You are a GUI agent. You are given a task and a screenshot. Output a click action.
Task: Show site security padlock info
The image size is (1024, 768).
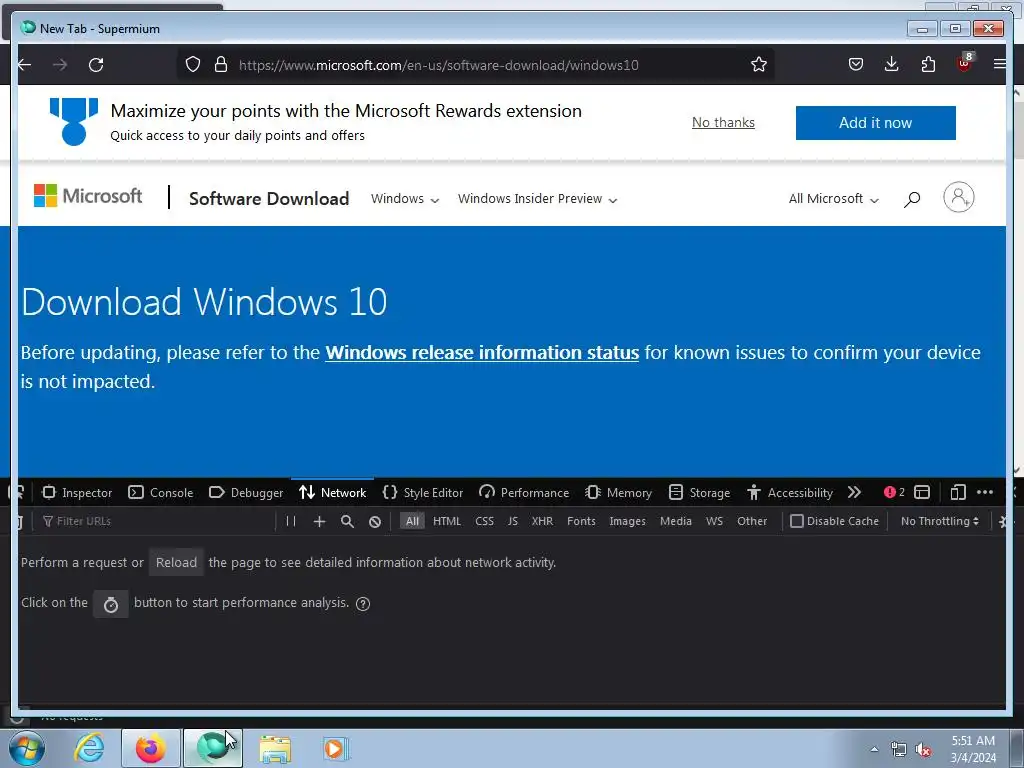221,65
